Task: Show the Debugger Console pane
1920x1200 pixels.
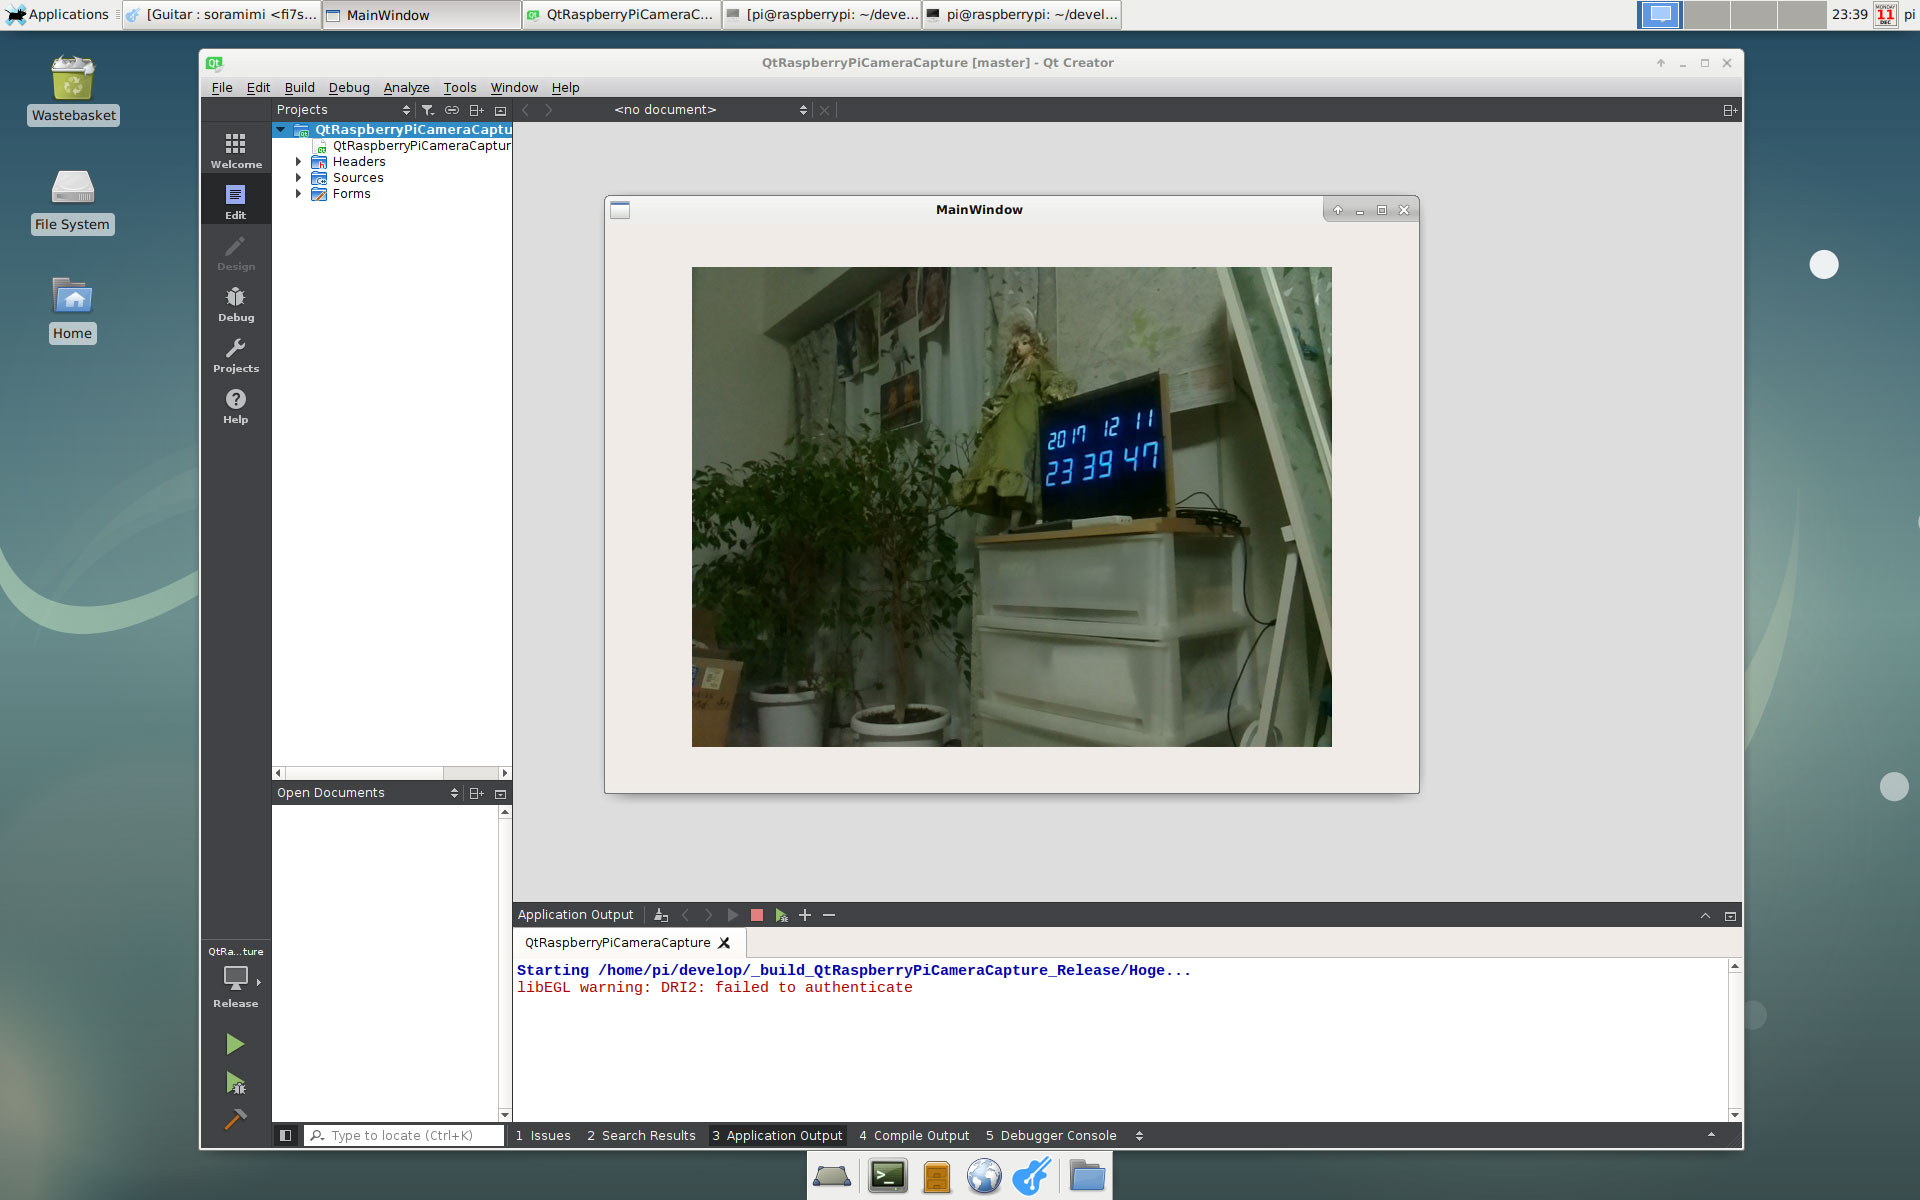Action: point(1051,1135)
